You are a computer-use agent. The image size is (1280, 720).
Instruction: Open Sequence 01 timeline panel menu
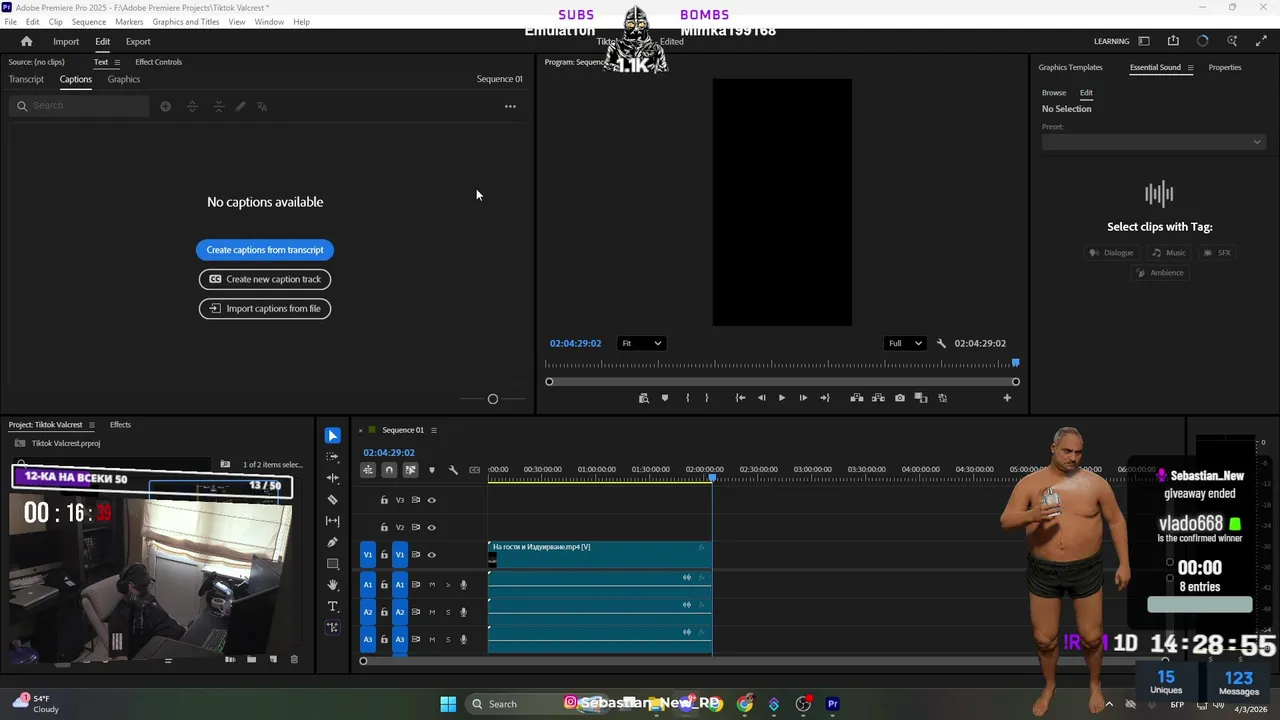[x=433, y=430]
